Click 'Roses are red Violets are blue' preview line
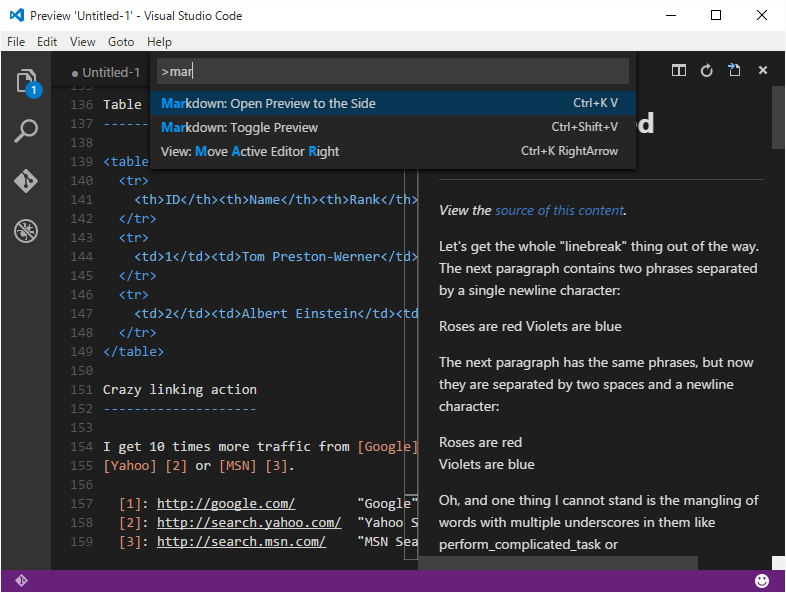 click(x=530, y=326)
